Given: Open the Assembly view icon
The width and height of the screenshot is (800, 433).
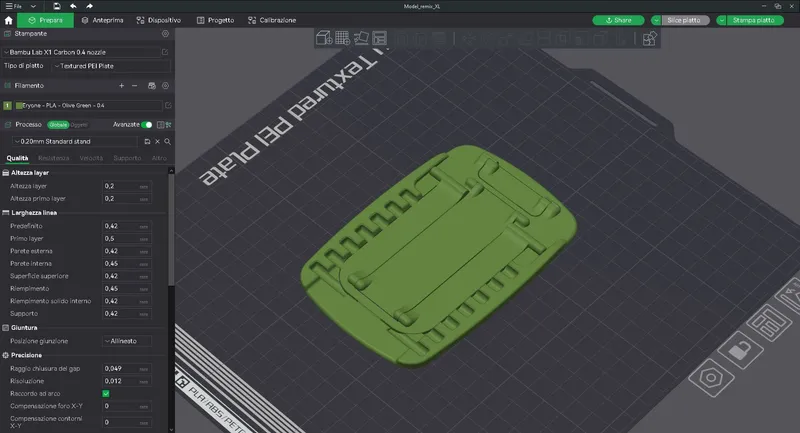Looking at the screenshot, I should point(649,38).
